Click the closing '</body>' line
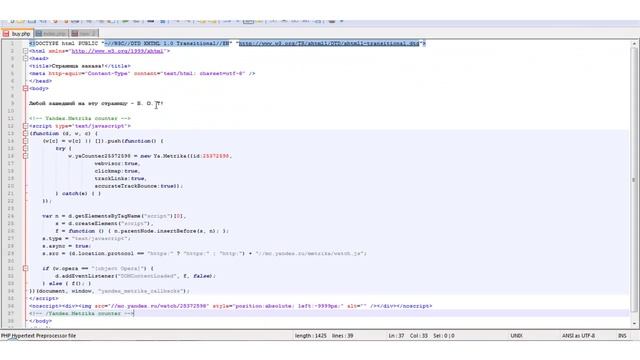The width and height of the screenshot is (640, 360). (40, 321)
